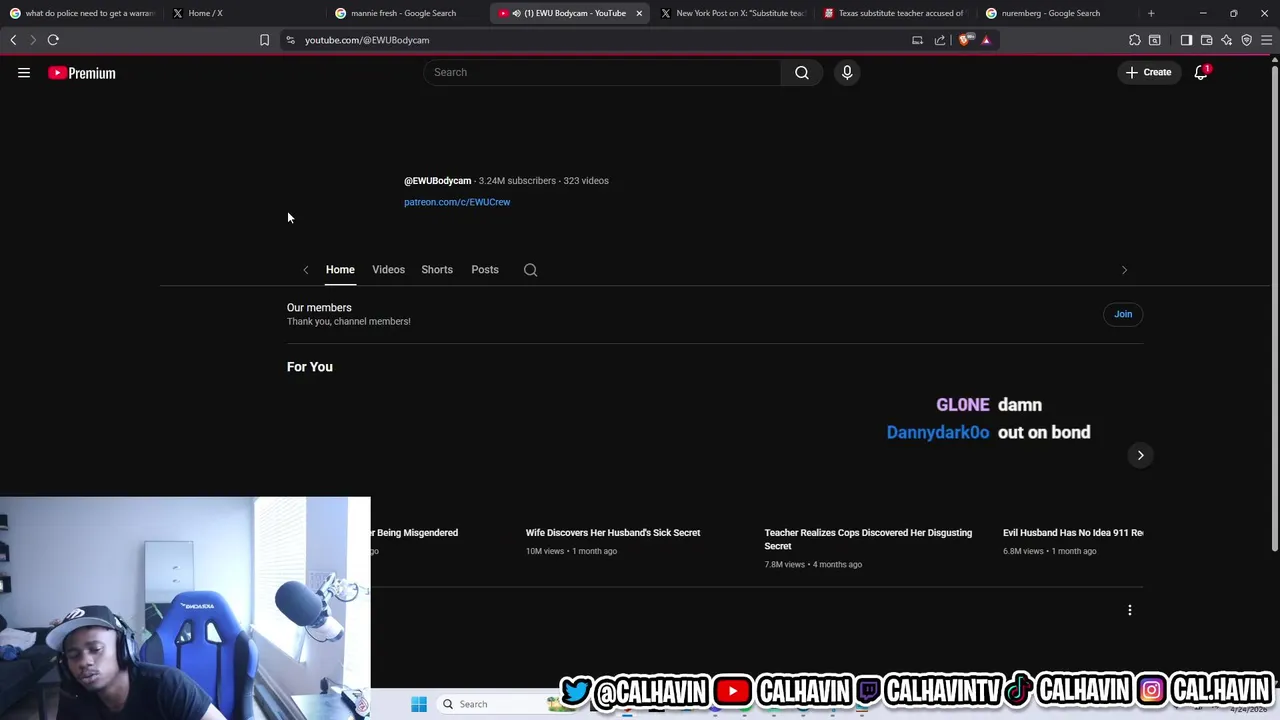1280x720 pixels.
Task: Select the channel Home tab
Action: [340, 270]
